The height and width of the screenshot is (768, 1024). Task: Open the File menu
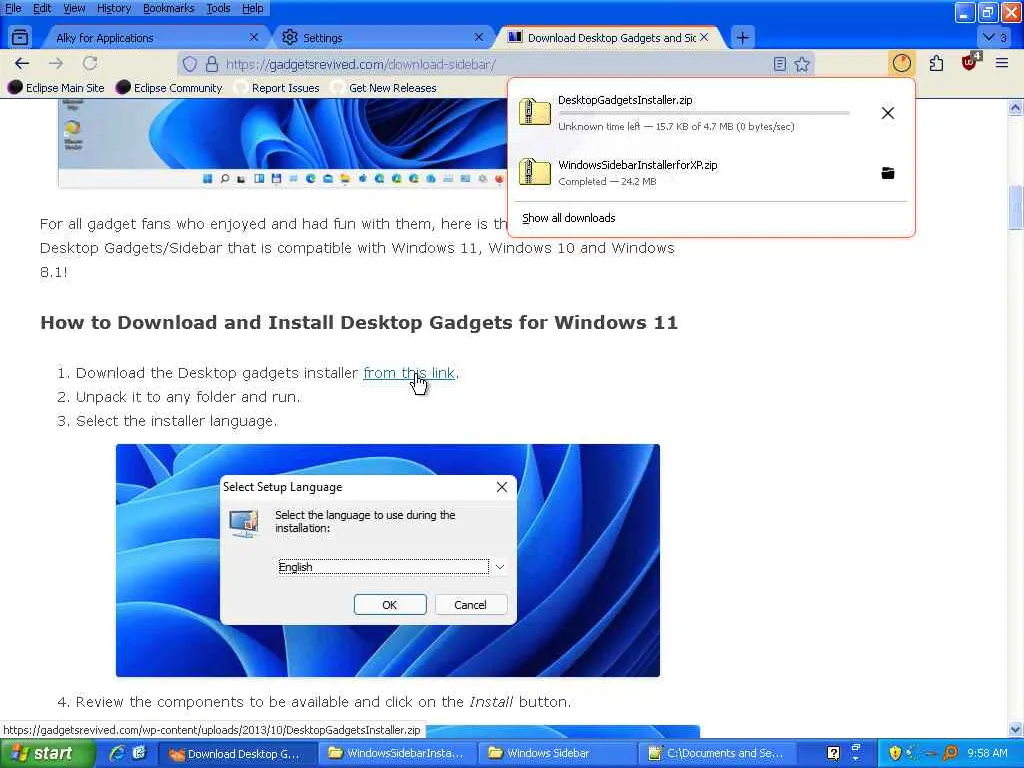point(13,8)
